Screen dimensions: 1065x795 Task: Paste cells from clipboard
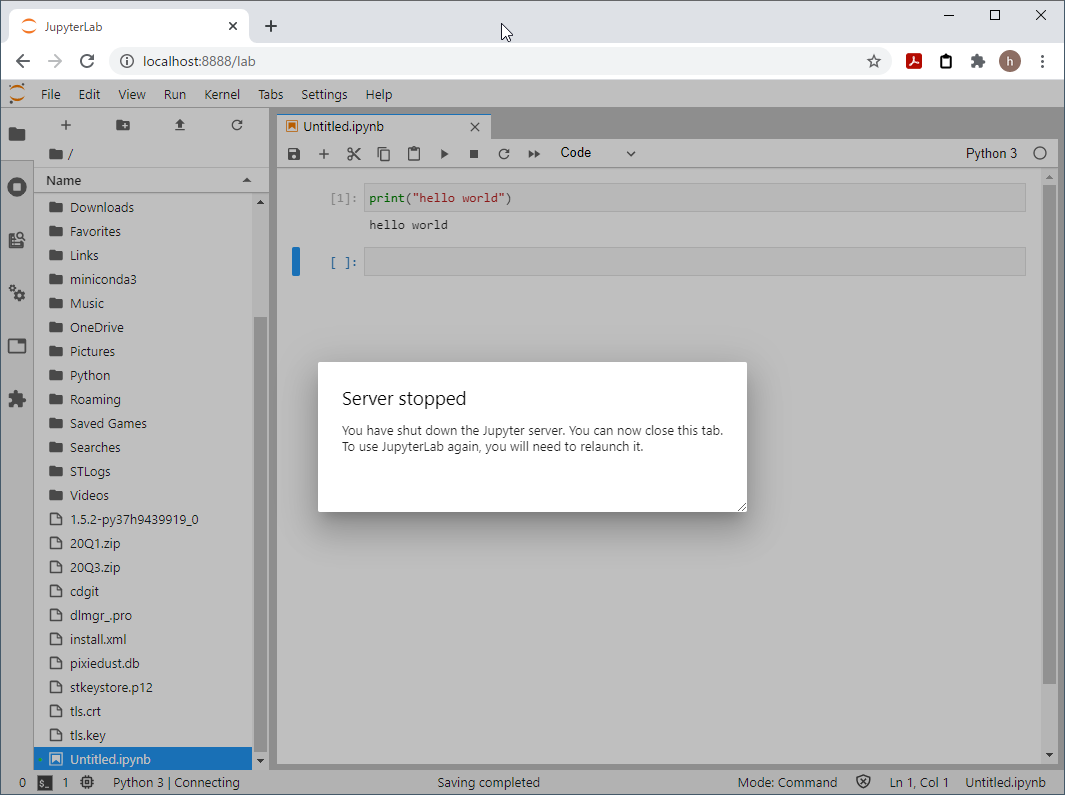414,154
